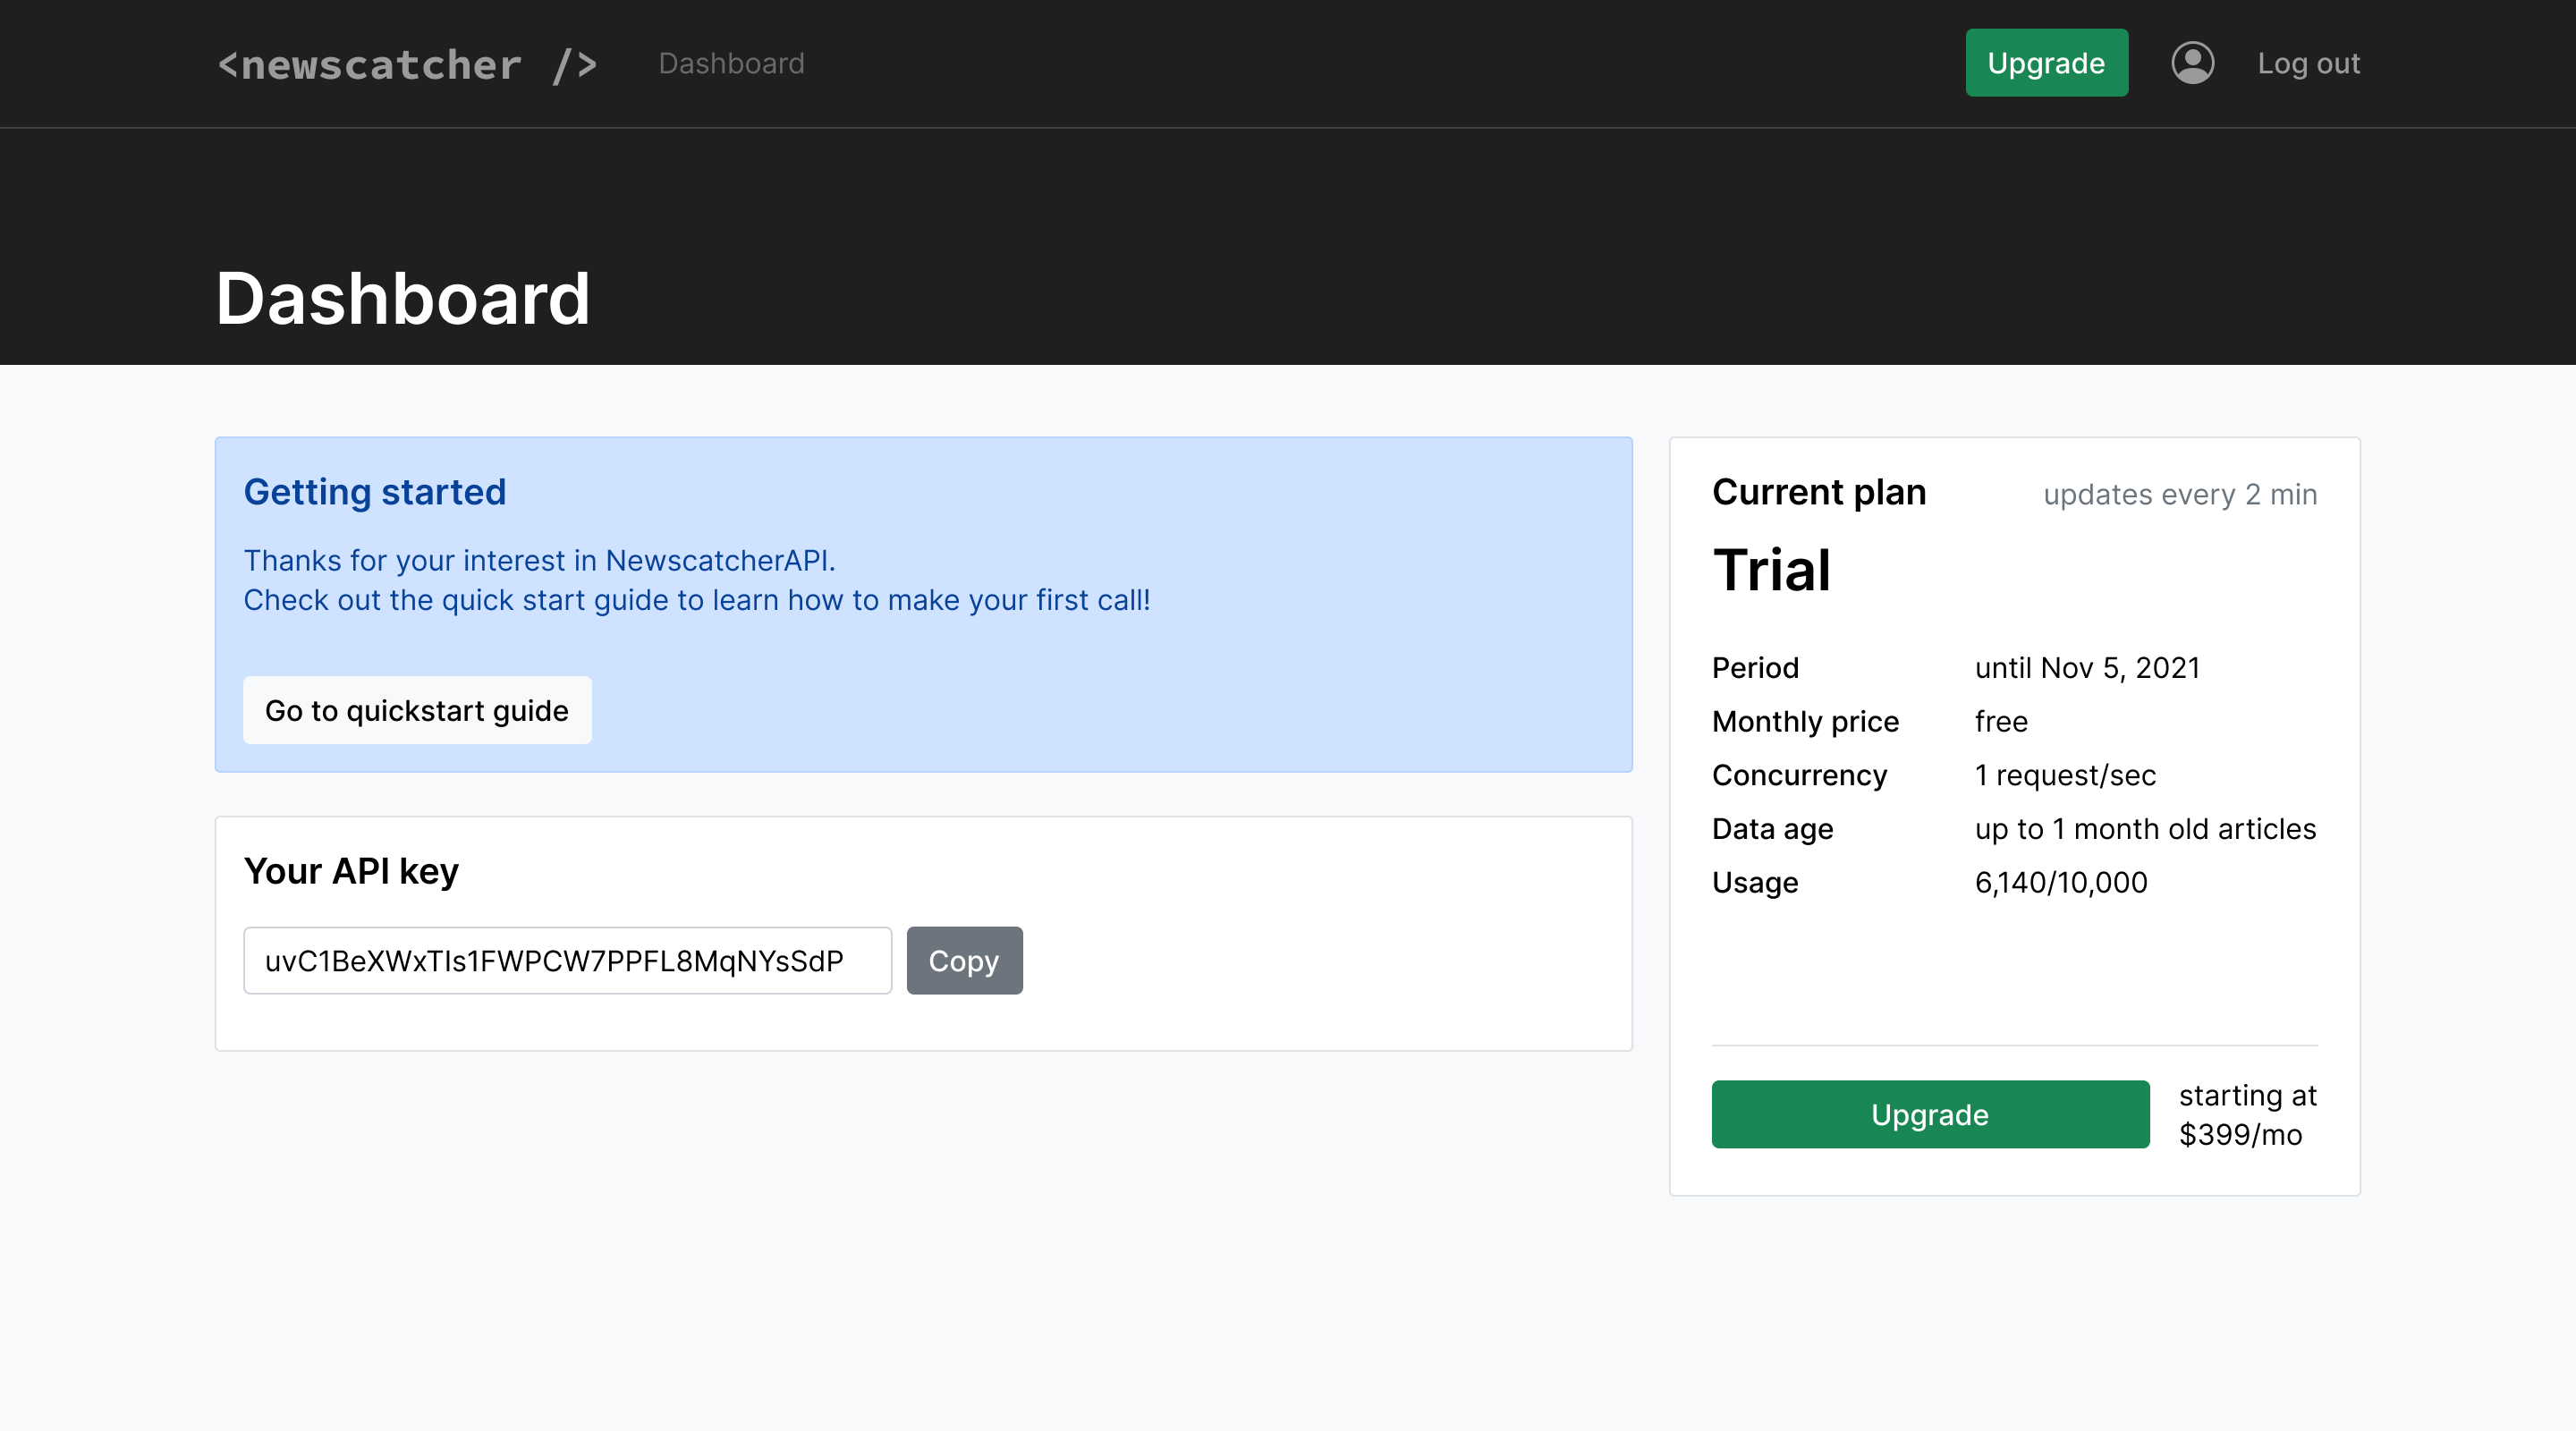Screen dimensions: 2576x1431
Task: Click the 'Trial' plan name
Action: pos(1771,570)
